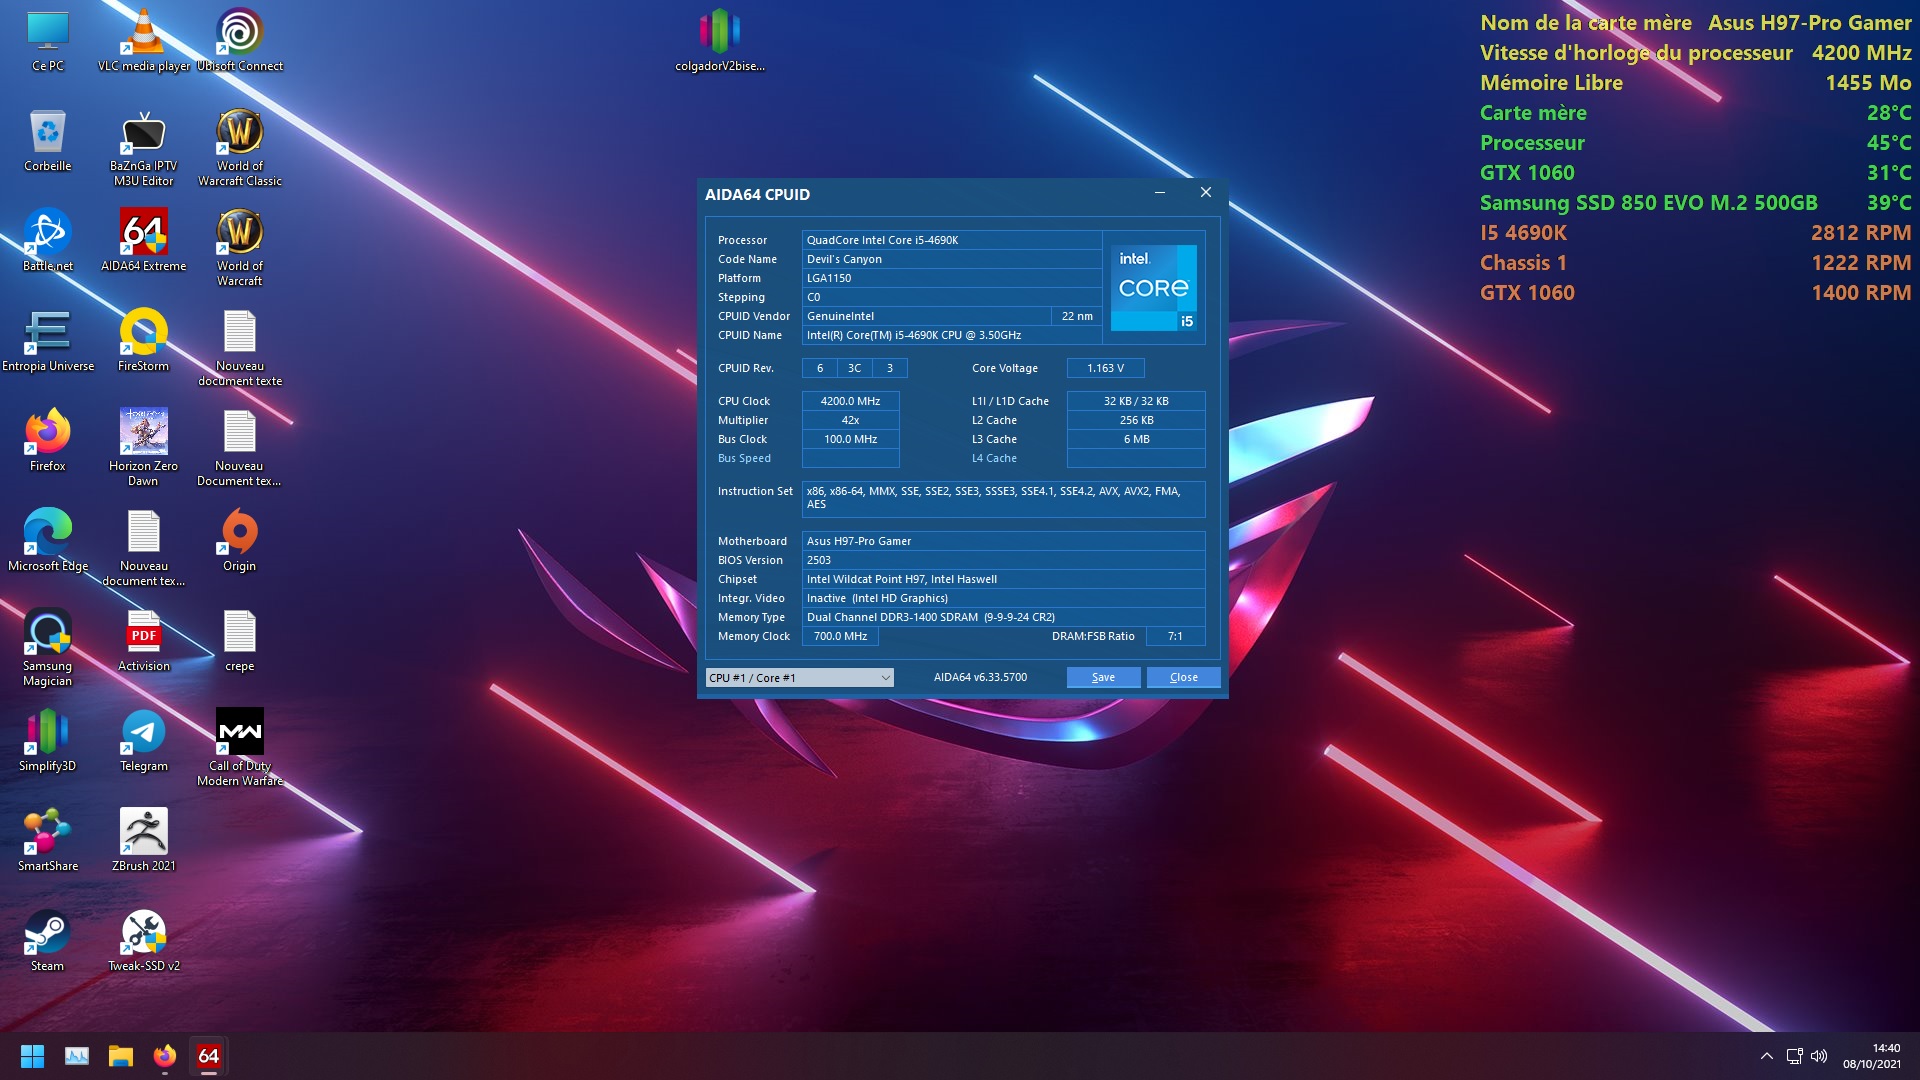Click Close button in AIDA64 CPUID
This screenshot has width=1920, height=1080.
click(1184, 677)
